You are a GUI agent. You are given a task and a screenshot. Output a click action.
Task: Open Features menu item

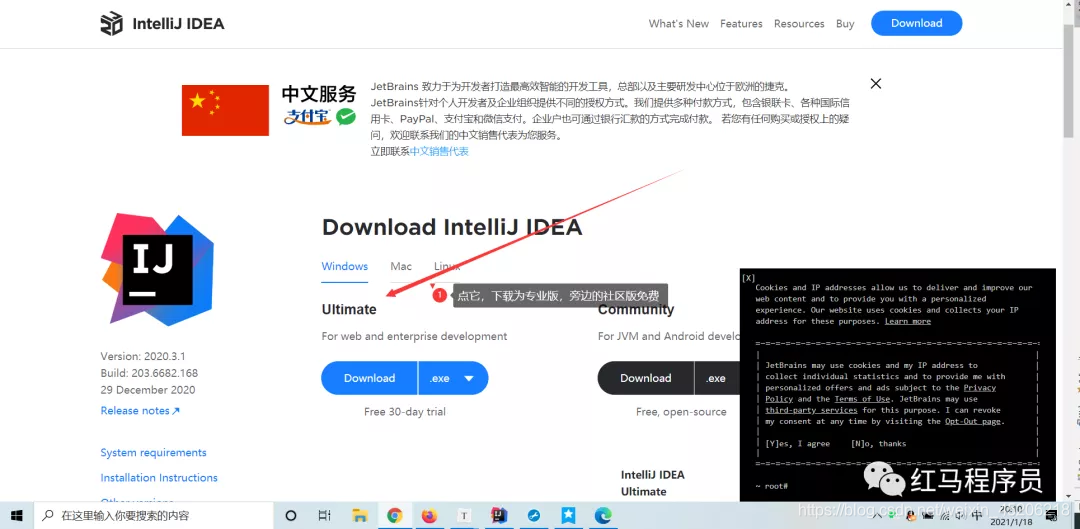click(741, 23)
